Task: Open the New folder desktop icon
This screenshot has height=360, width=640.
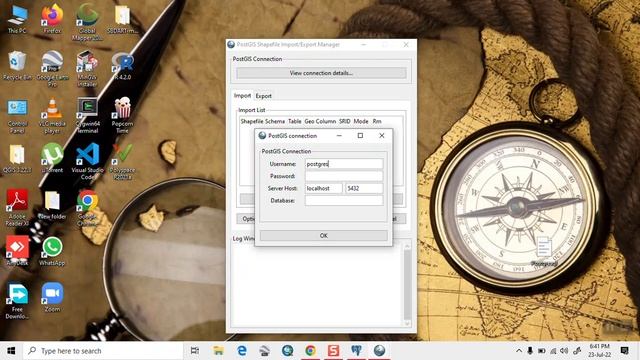Action: tap(52, 204)
